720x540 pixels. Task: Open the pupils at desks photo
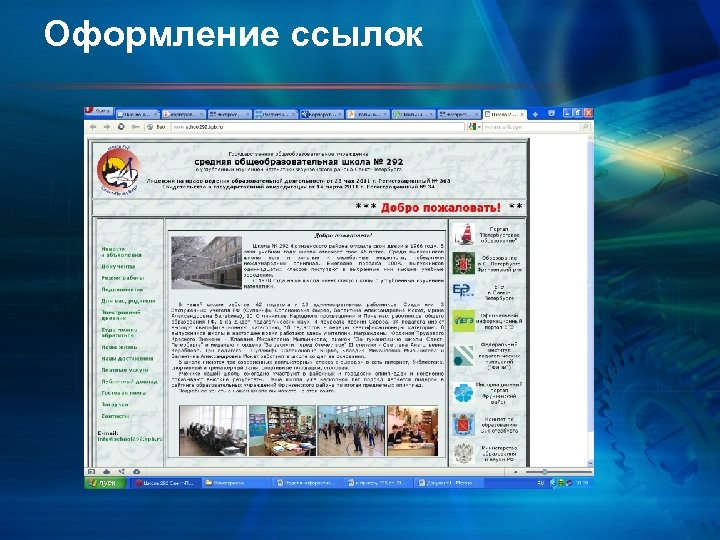pos(412,431)
